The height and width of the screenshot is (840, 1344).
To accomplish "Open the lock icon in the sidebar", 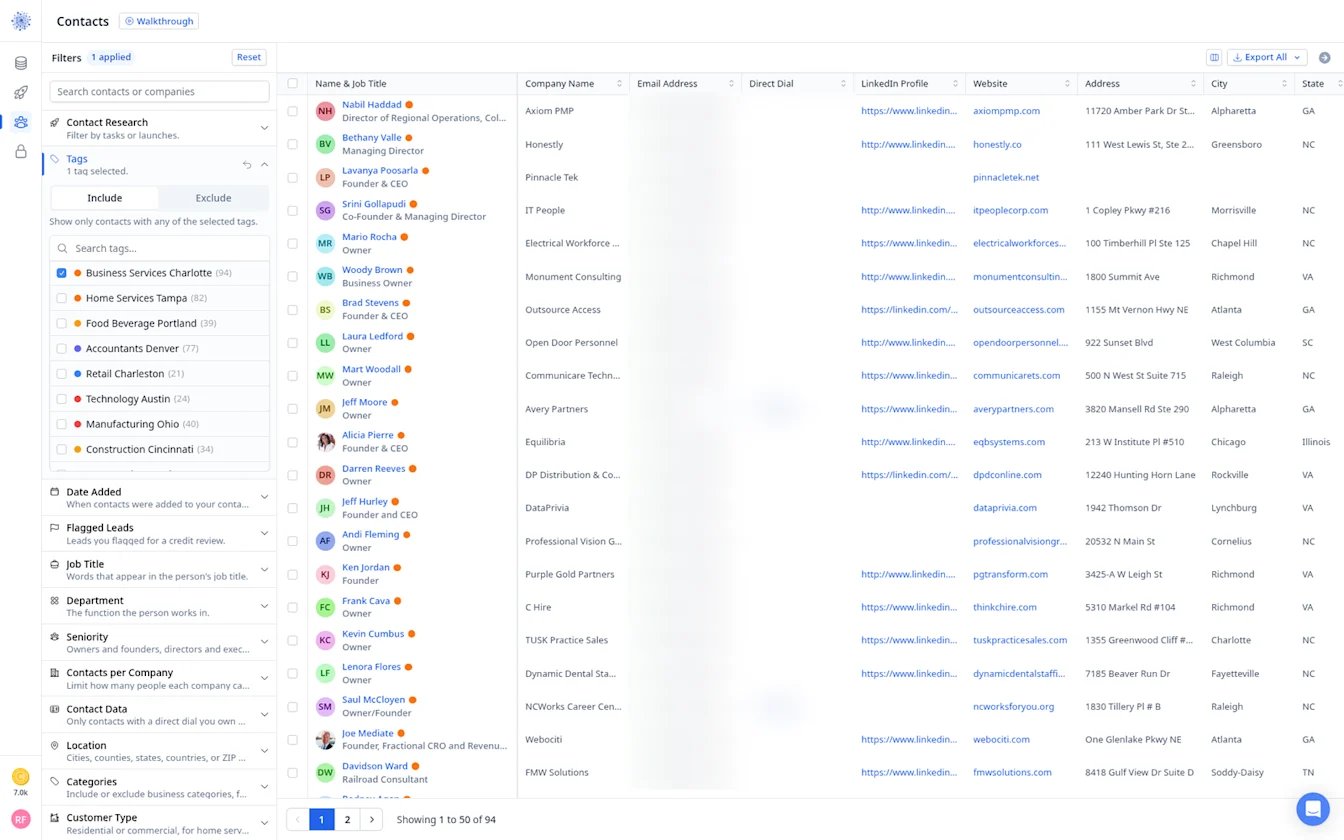I will [21, 152].
